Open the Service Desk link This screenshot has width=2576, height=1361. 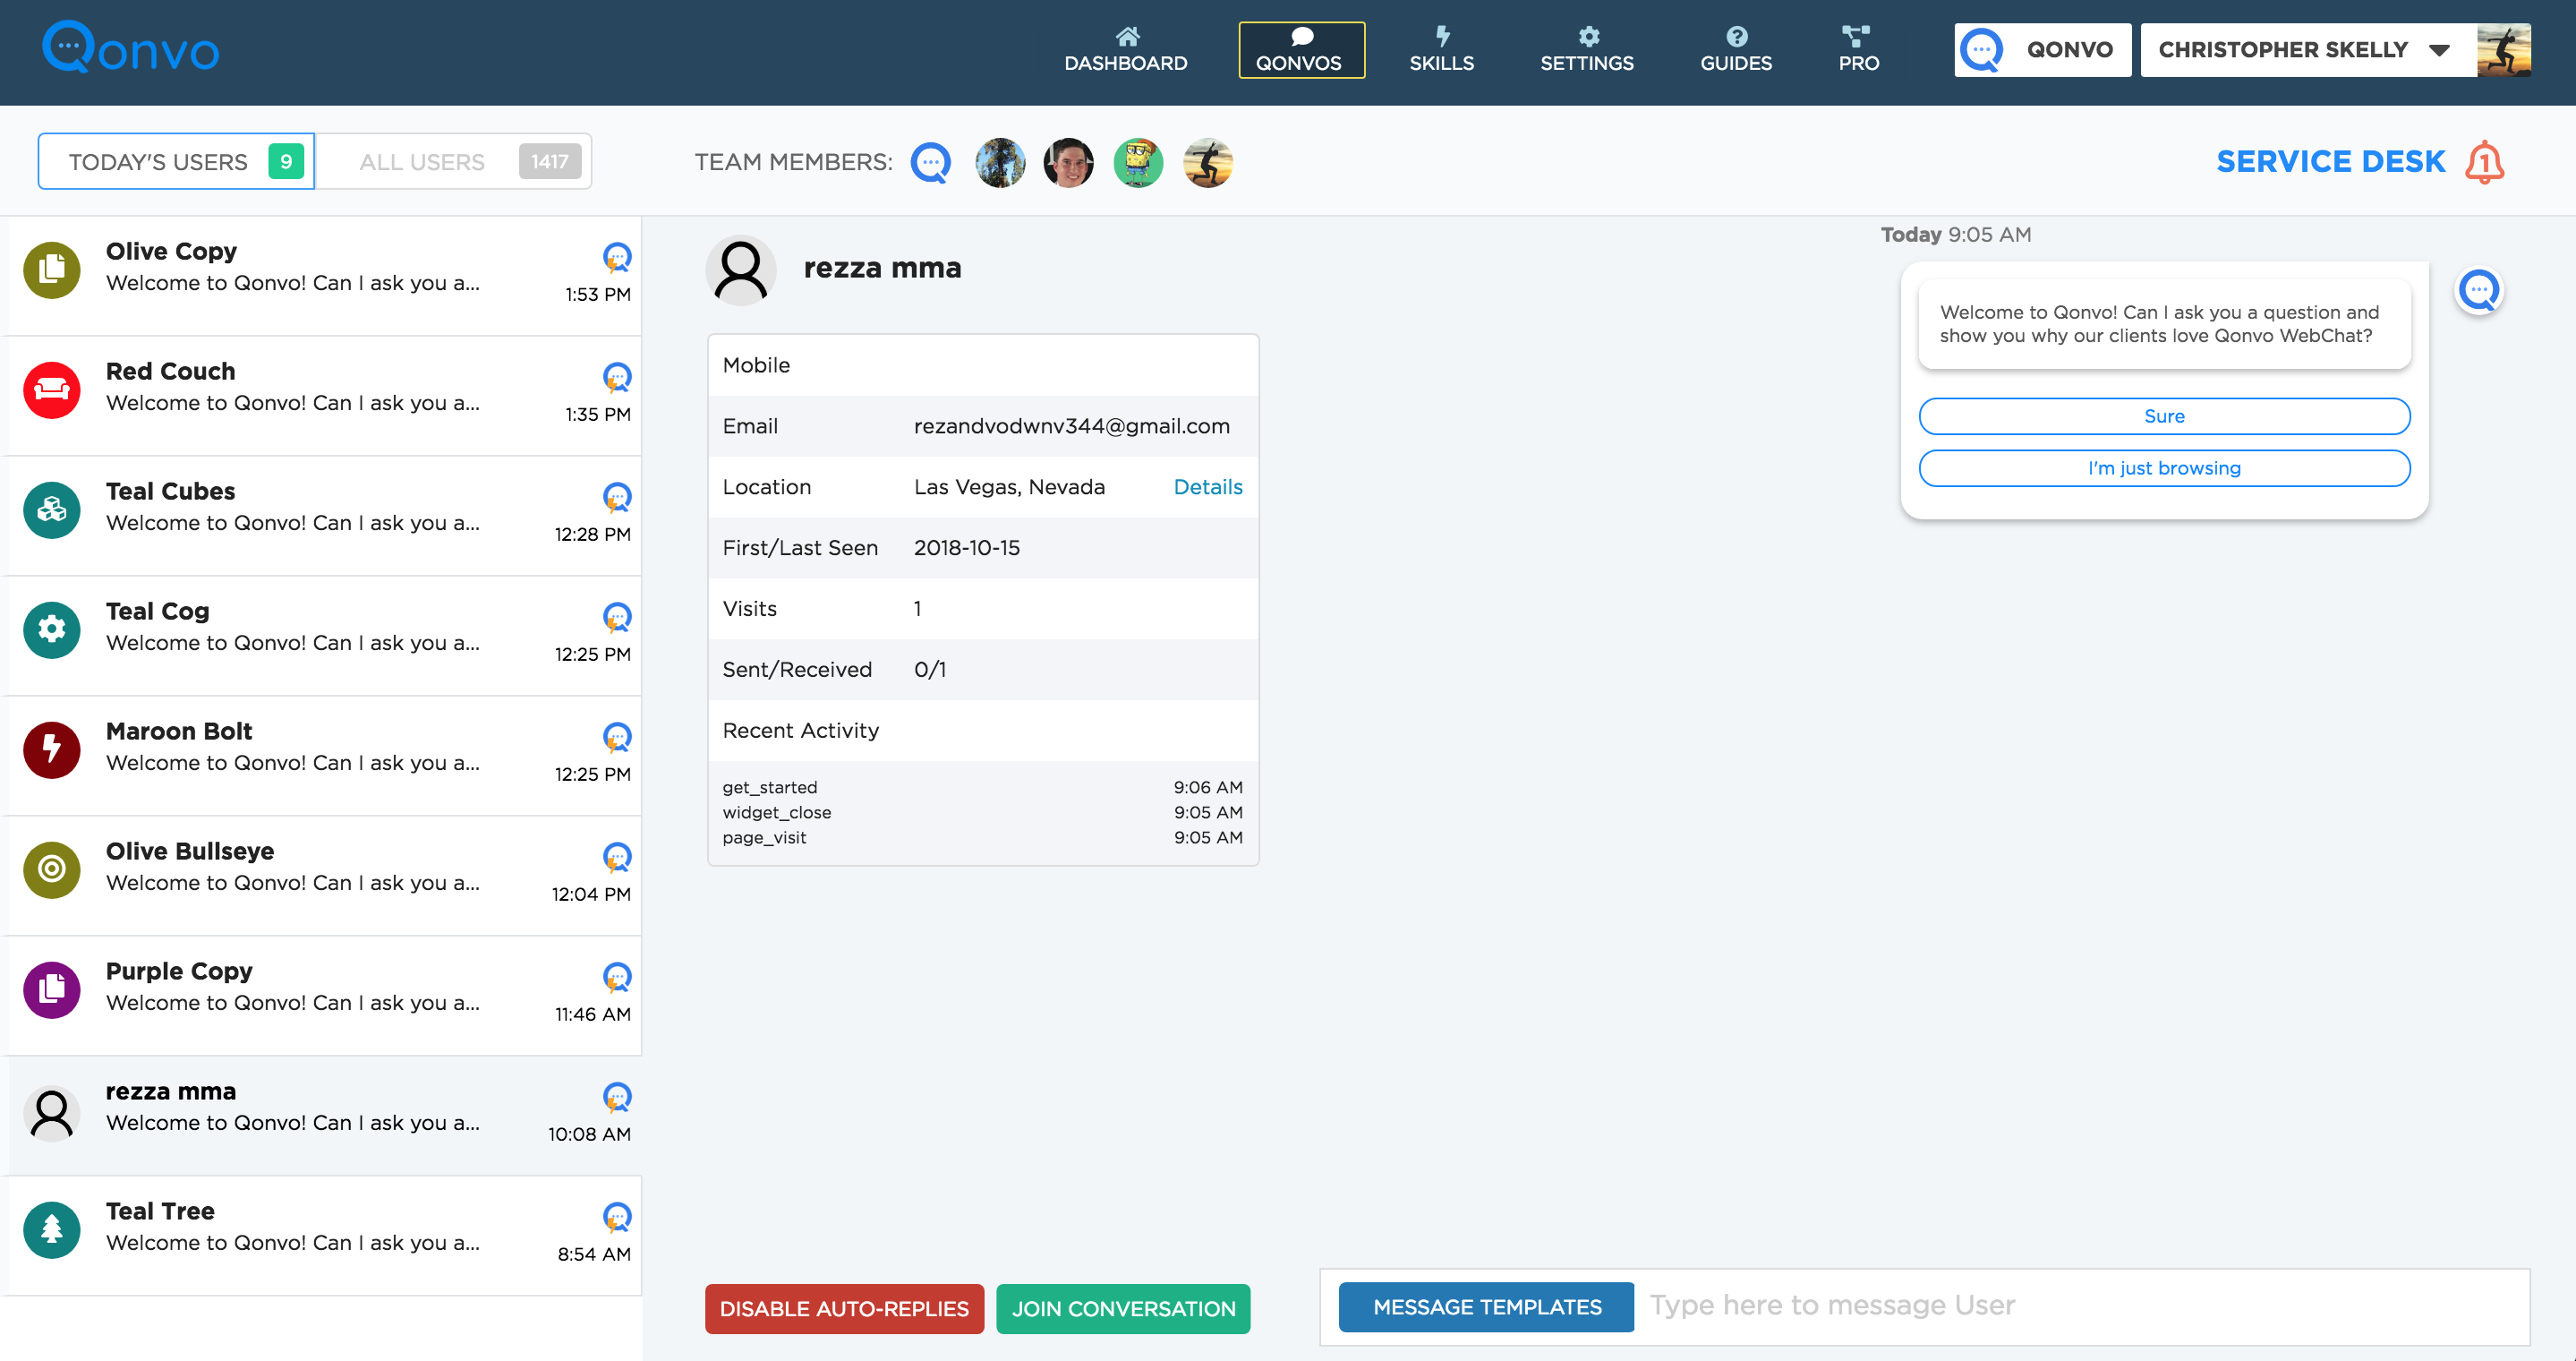pos(2330,161)
